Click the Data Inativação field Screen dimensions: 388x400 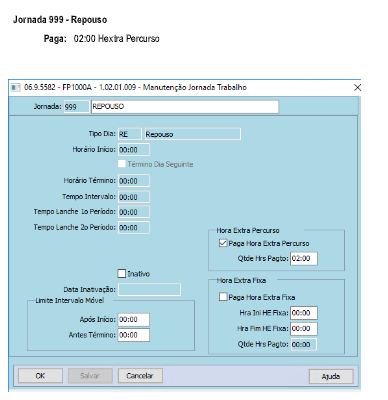pos(150,289)
